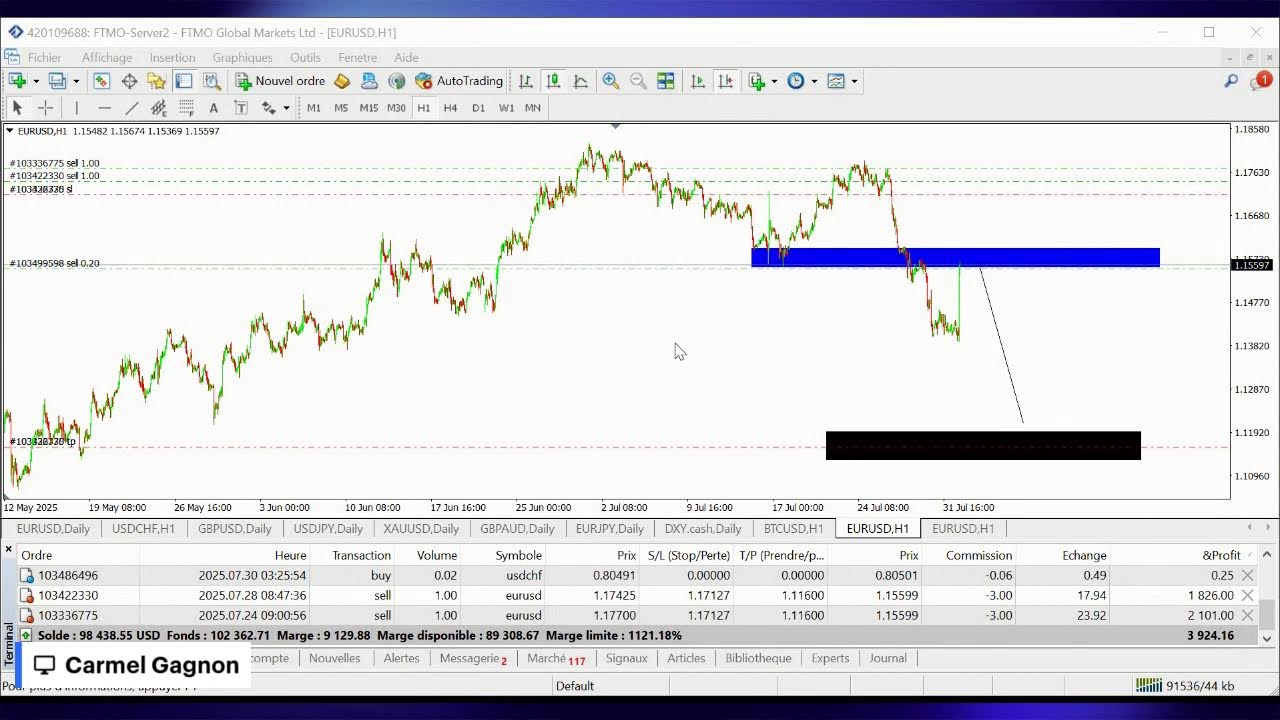Screen dimensions: 1280x720
Task: Open the Affichage menu
Action: [107, 58]
